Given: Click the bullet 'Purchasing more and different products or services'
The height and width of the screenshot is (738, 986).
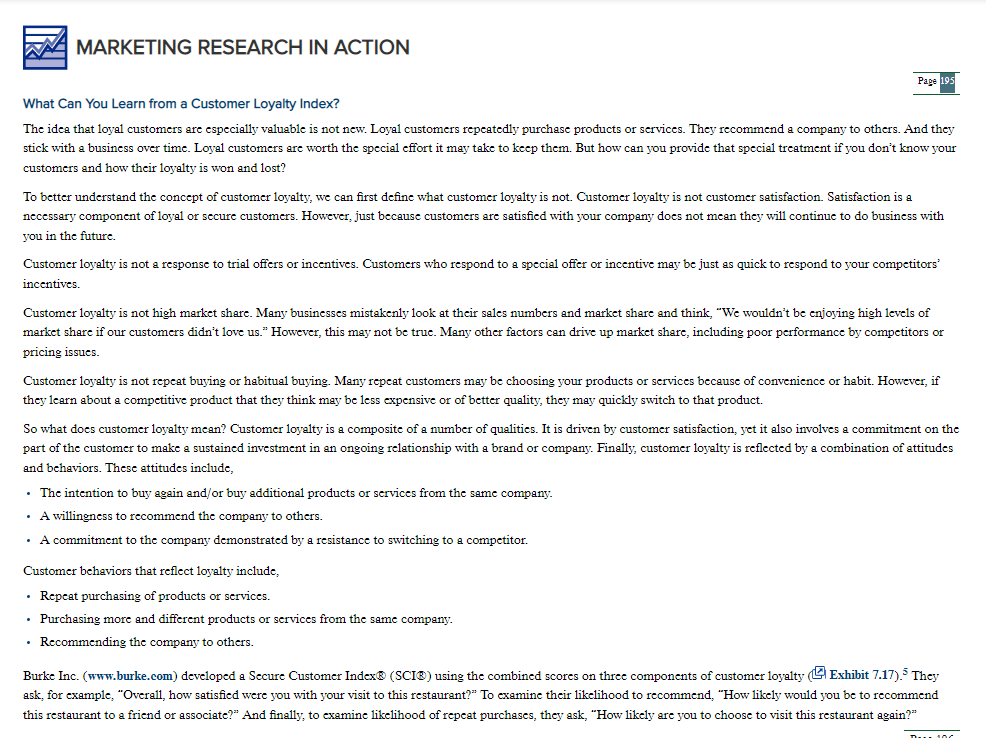Looking at the screenshot, I should [246, 619].
